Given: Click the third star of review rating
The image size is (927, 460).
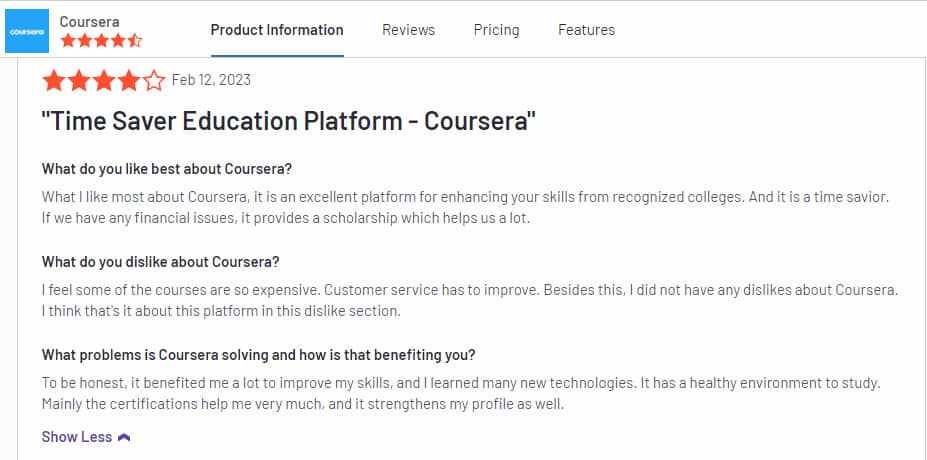Looking at the screenshot, I should coord(103,80).
